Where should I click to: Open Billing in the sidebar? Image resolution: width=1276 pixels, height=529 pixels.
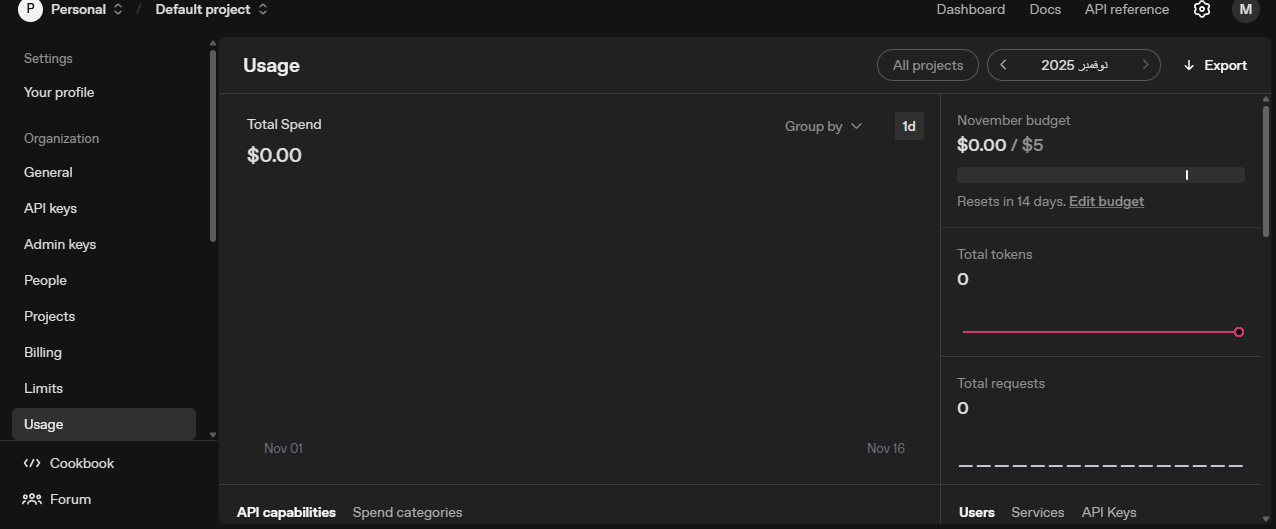coord(43,352)
